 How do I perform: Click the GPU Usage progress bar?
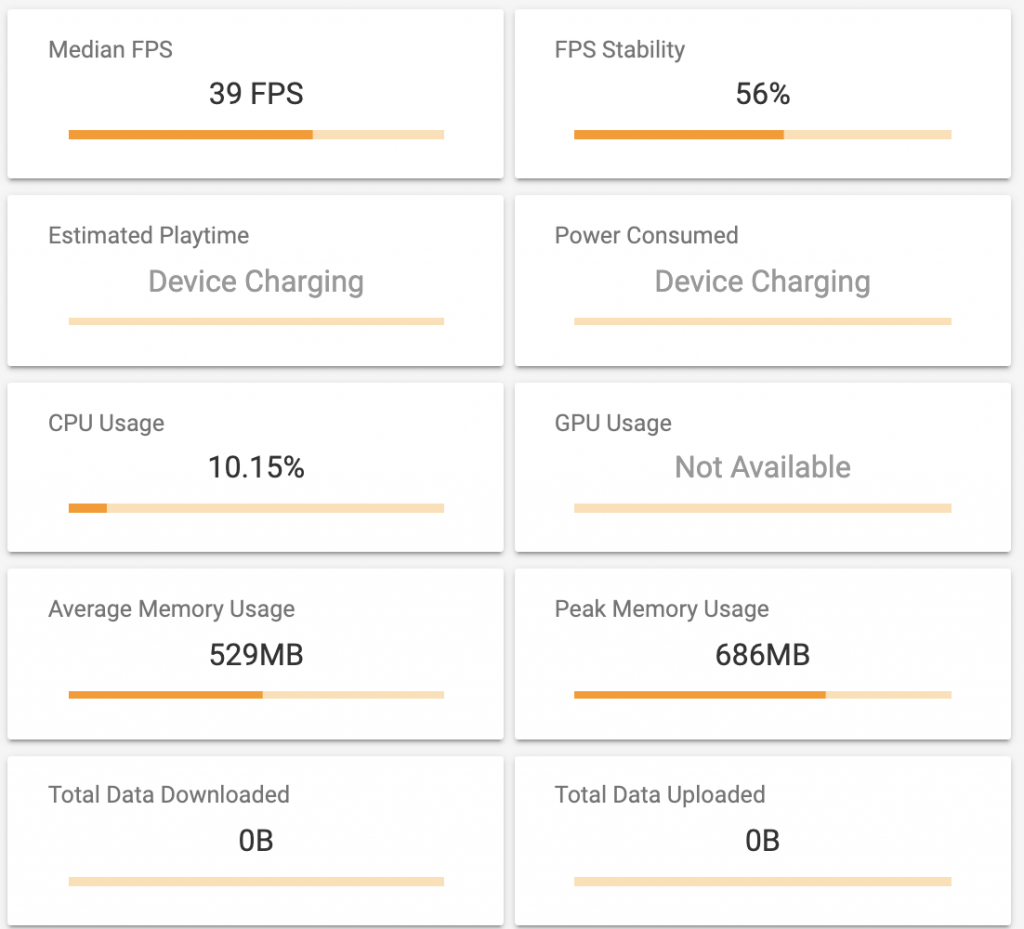762,508
